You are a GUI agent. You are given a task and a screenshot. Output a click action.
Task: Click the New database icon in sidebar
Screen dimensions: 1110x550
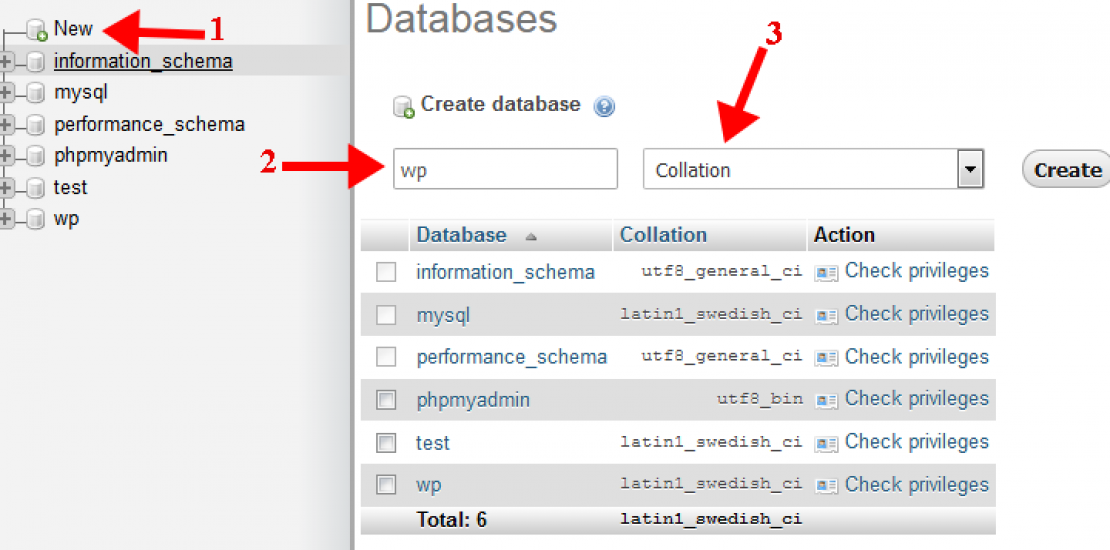click(38, 30)
